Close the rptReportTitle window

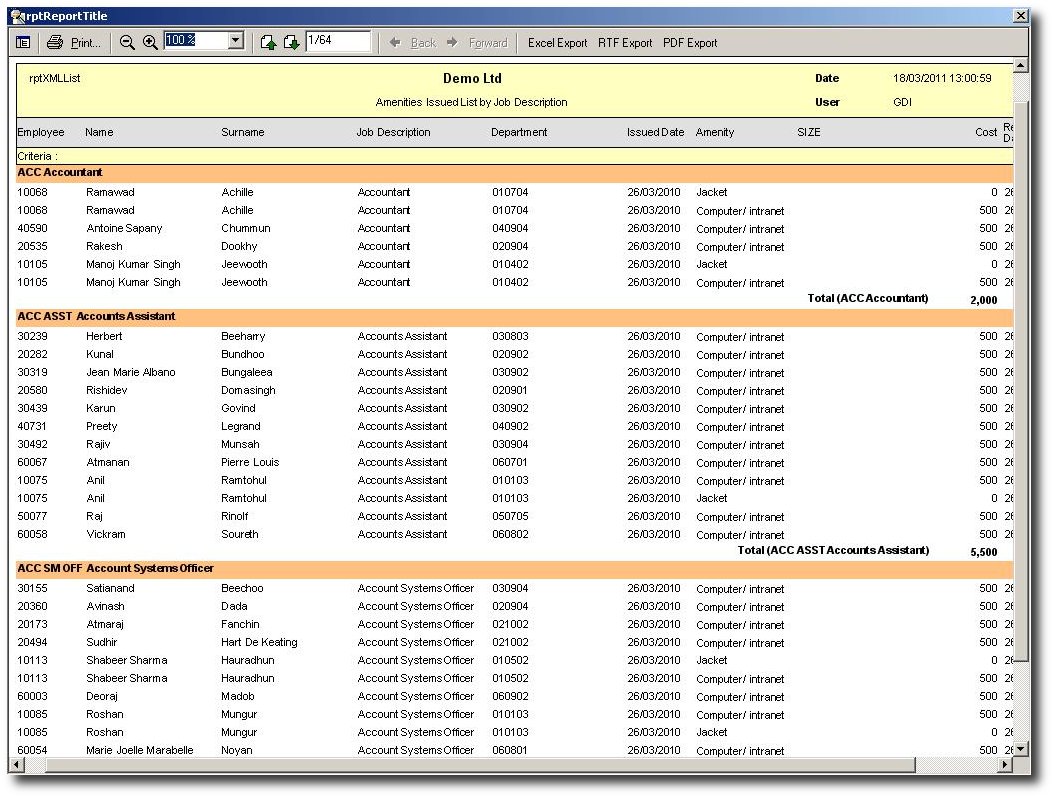[1020, 16]
